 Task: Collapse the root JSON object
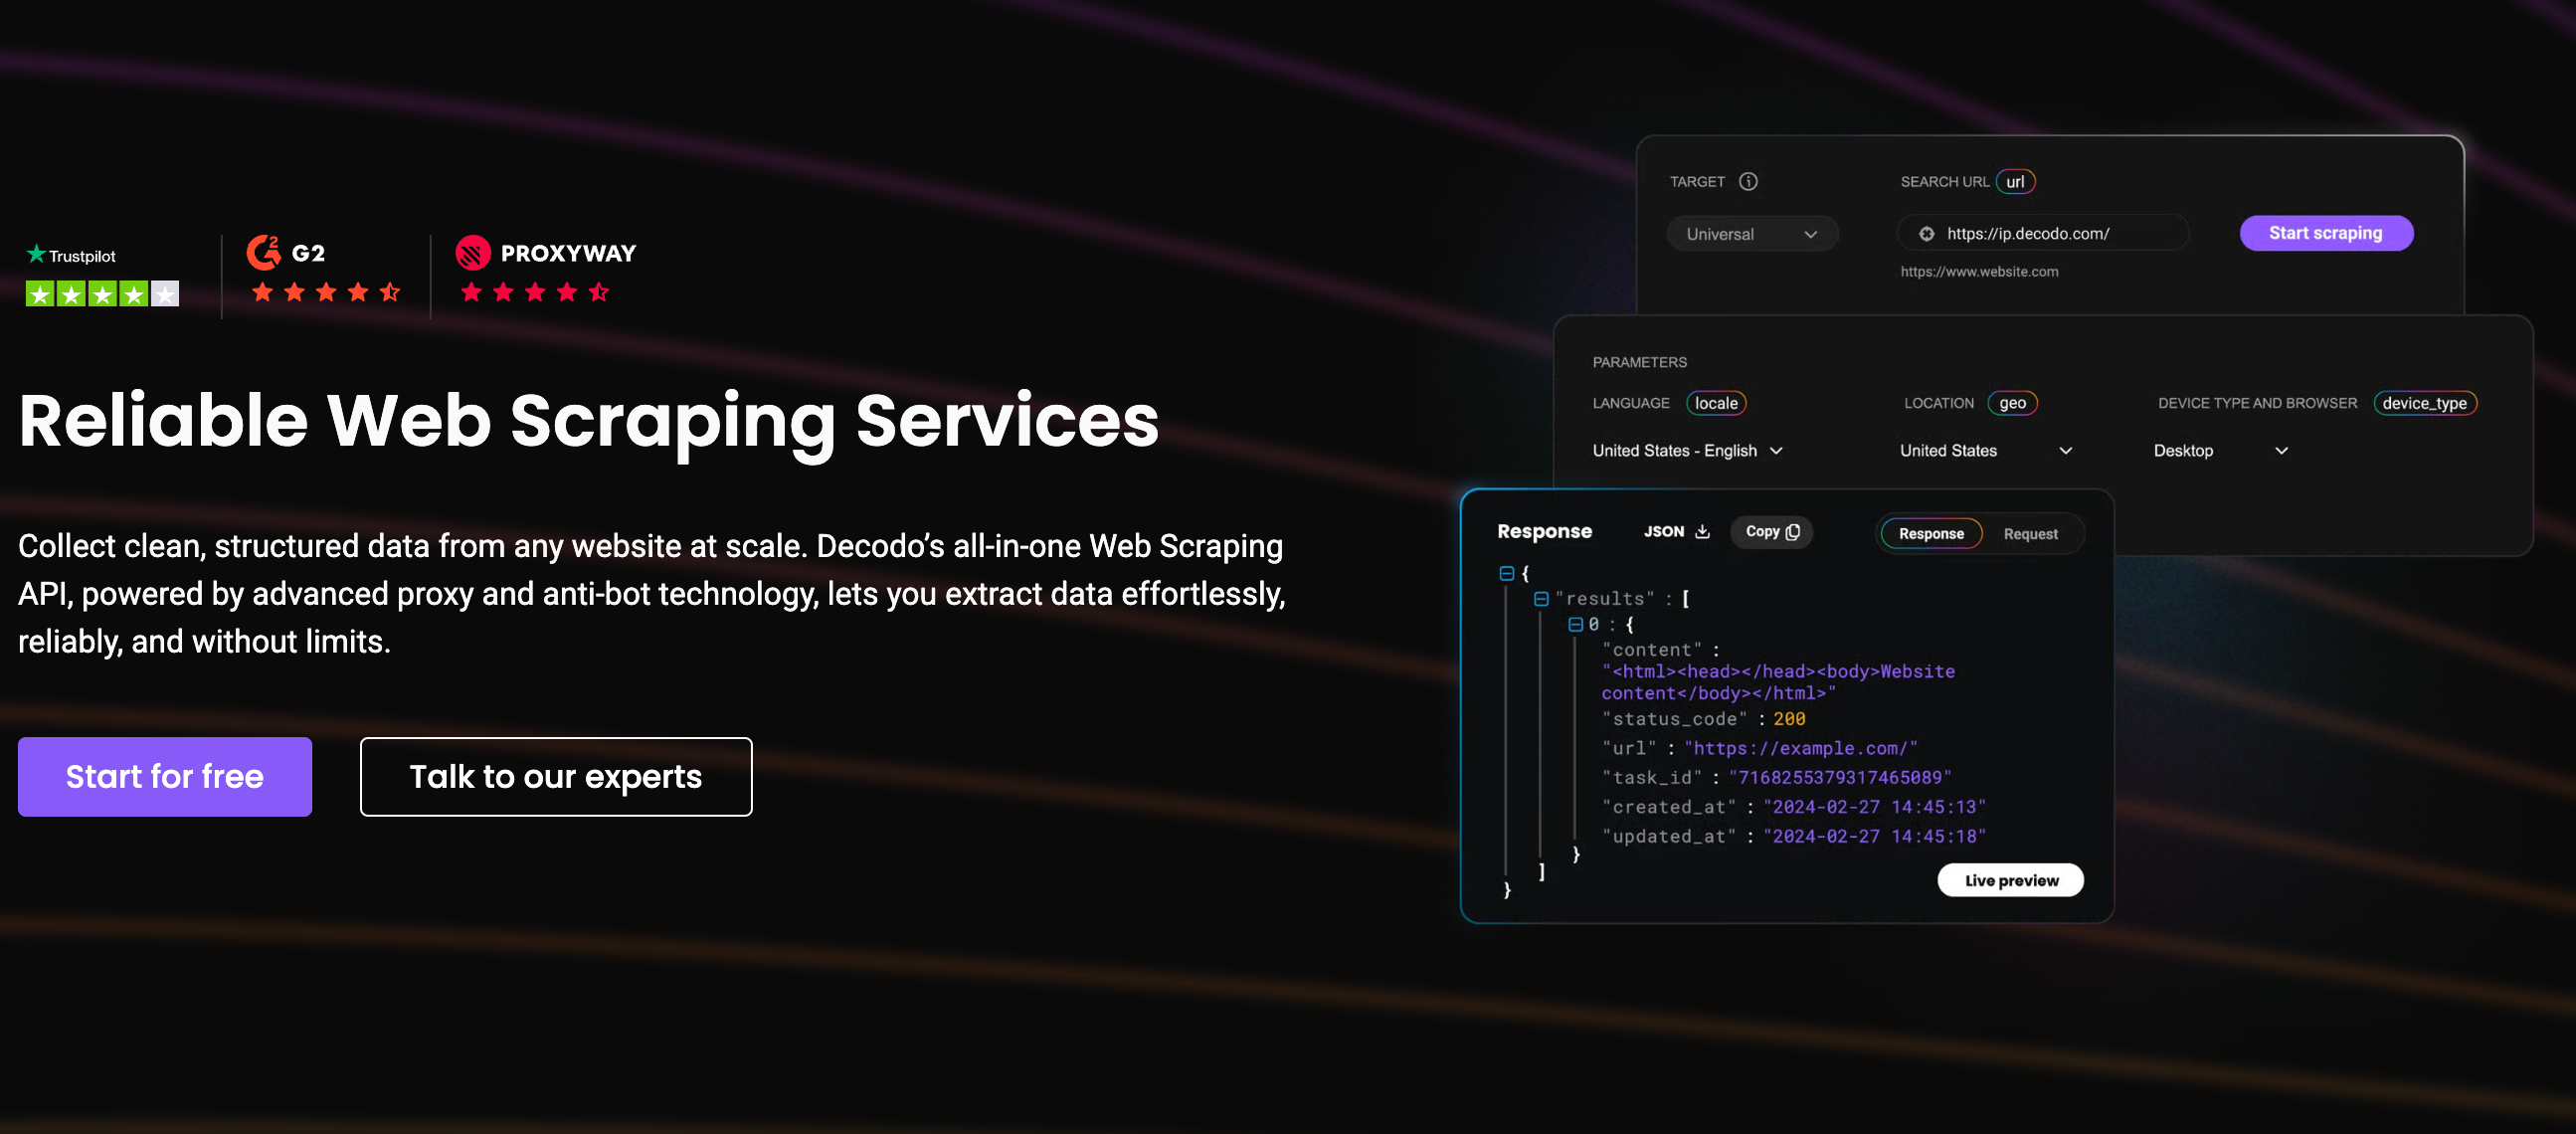point(1506,573)
